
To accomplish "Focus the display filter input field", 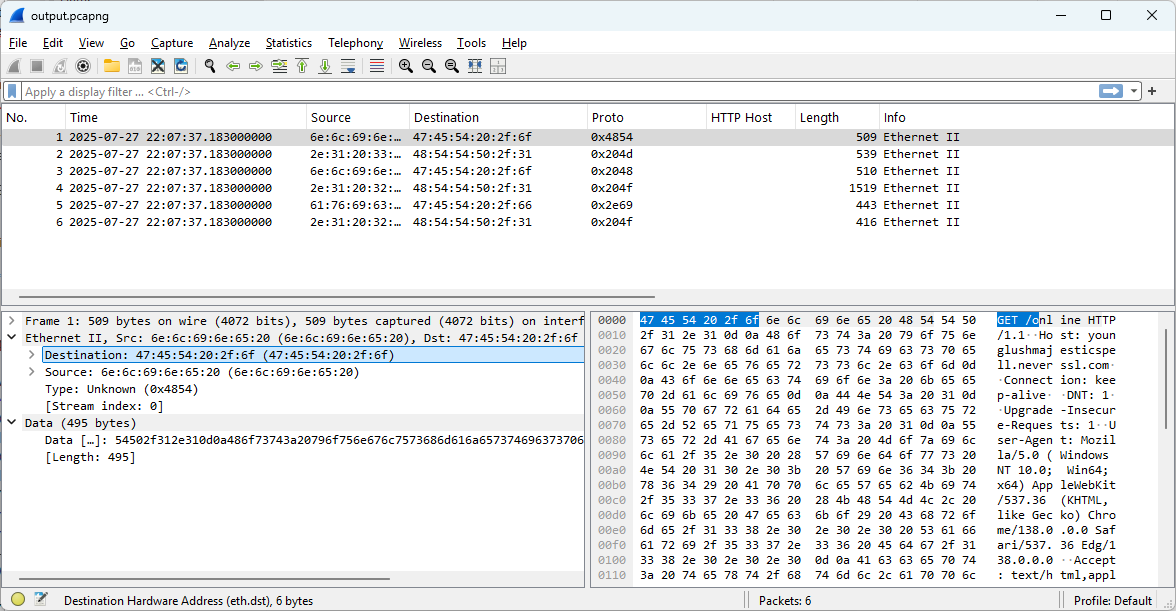I will click(x=559, y=91).
